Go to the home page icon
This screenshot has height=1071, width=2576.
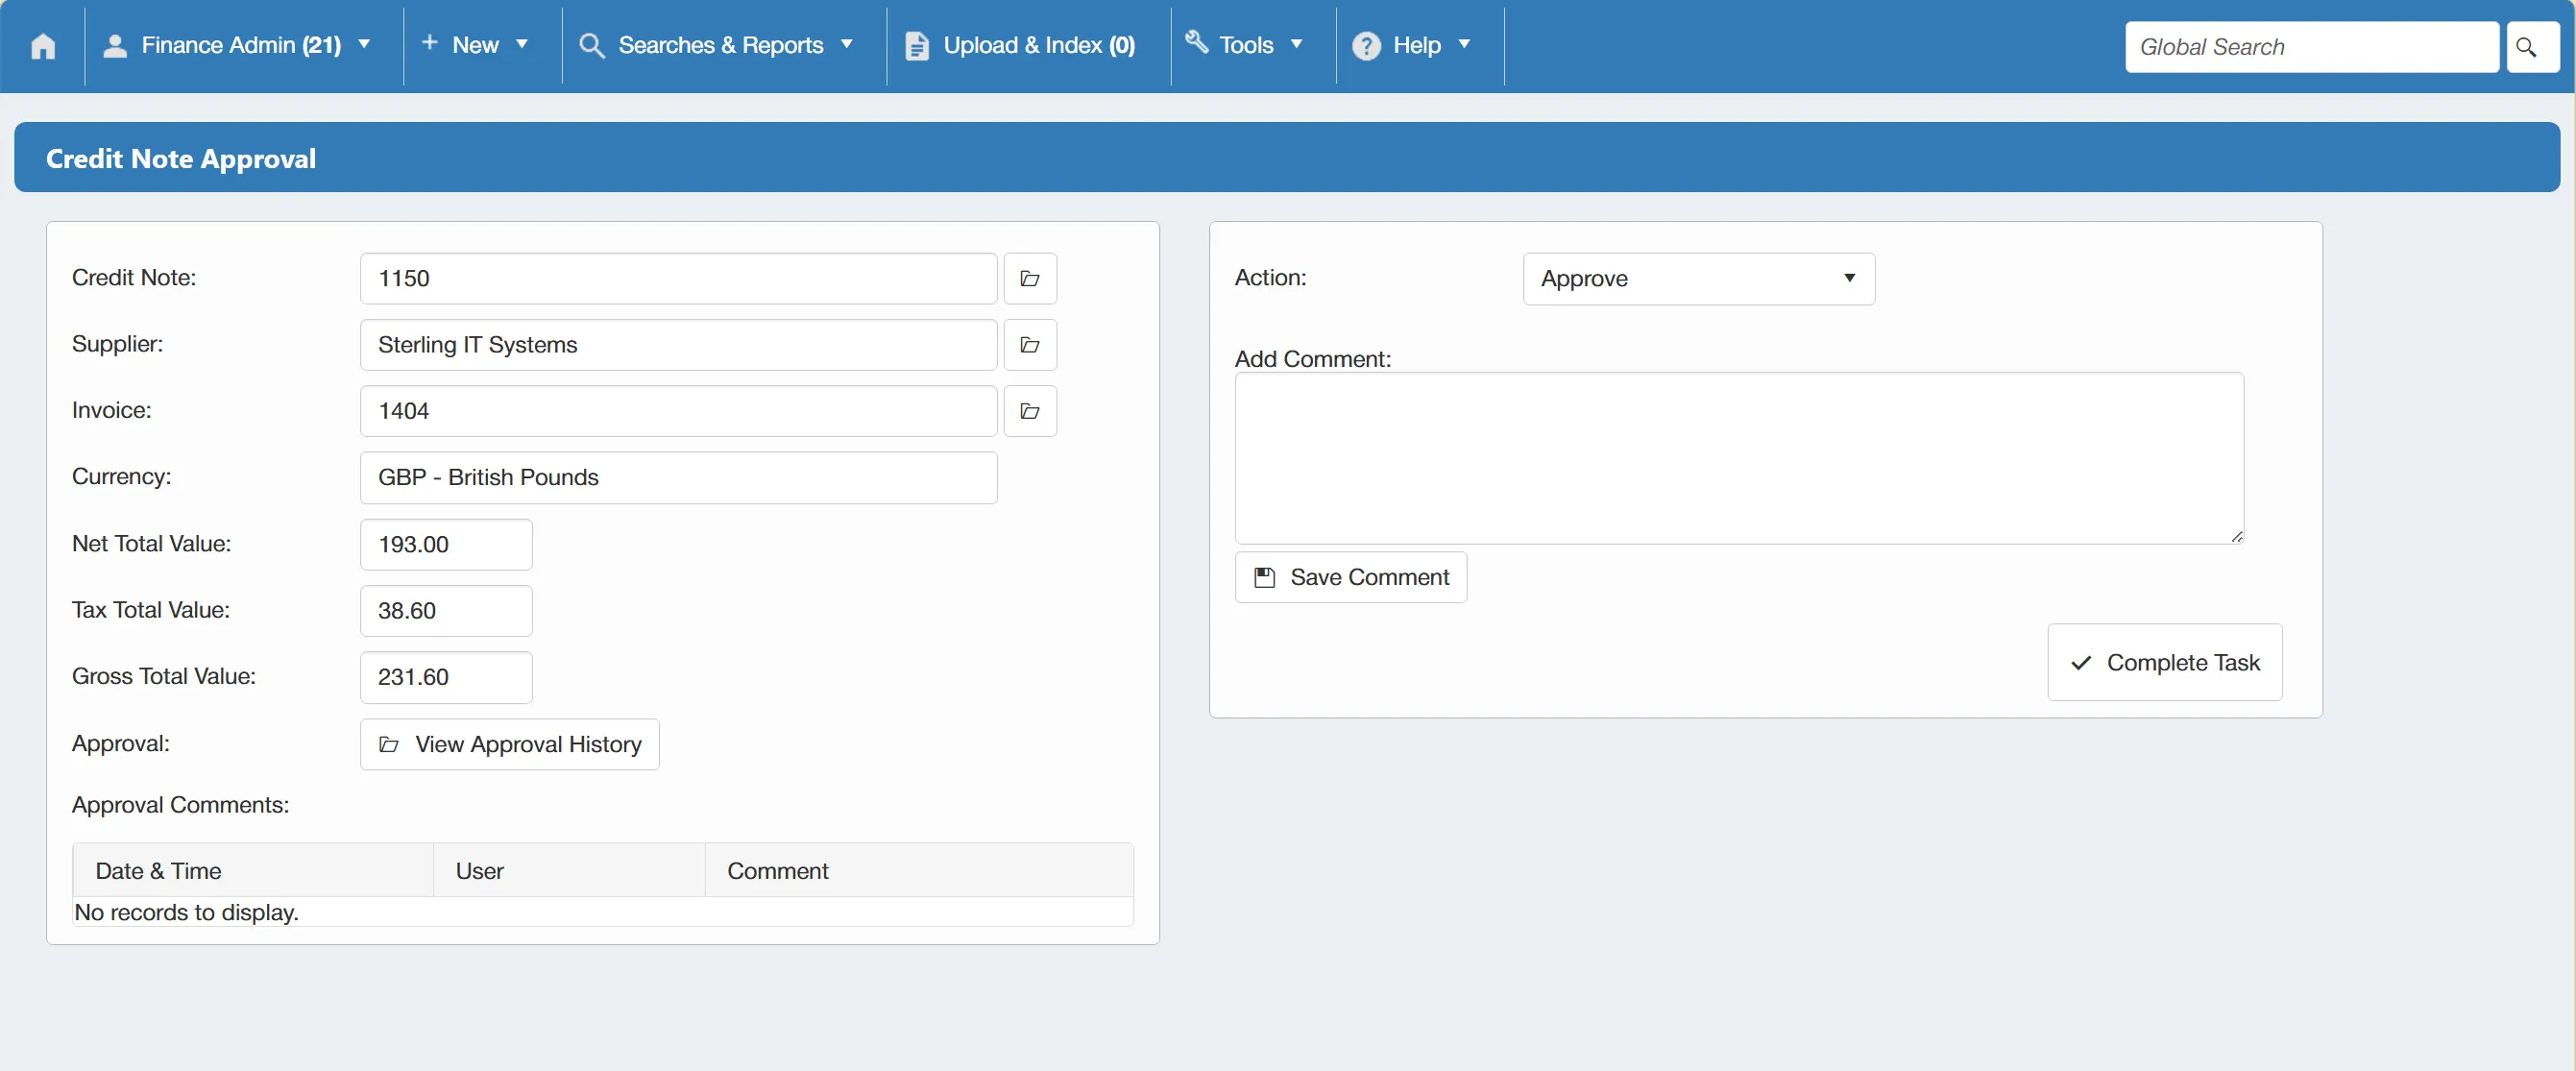43,46
